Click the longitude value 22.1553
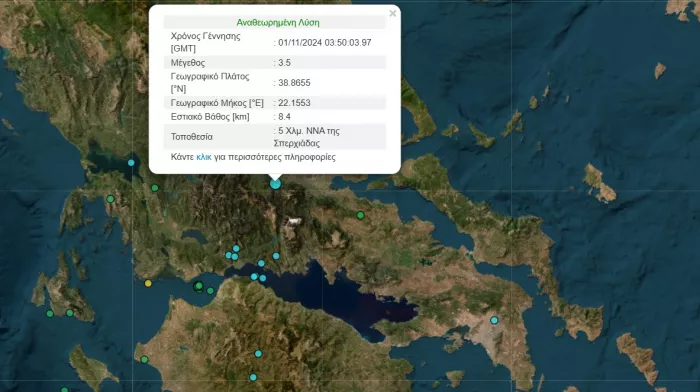 tap(294, 103)
